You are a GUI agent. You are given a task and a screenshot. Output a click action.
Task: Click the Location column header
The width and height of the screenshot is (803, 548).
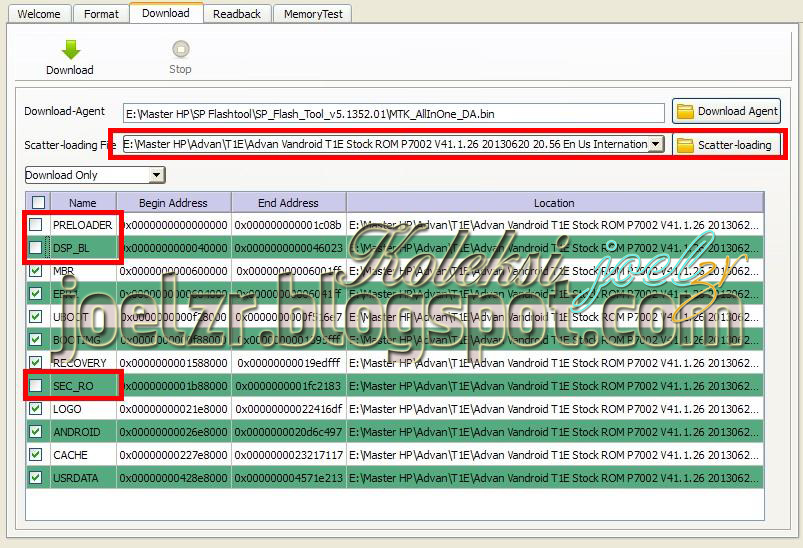point(555,203)
